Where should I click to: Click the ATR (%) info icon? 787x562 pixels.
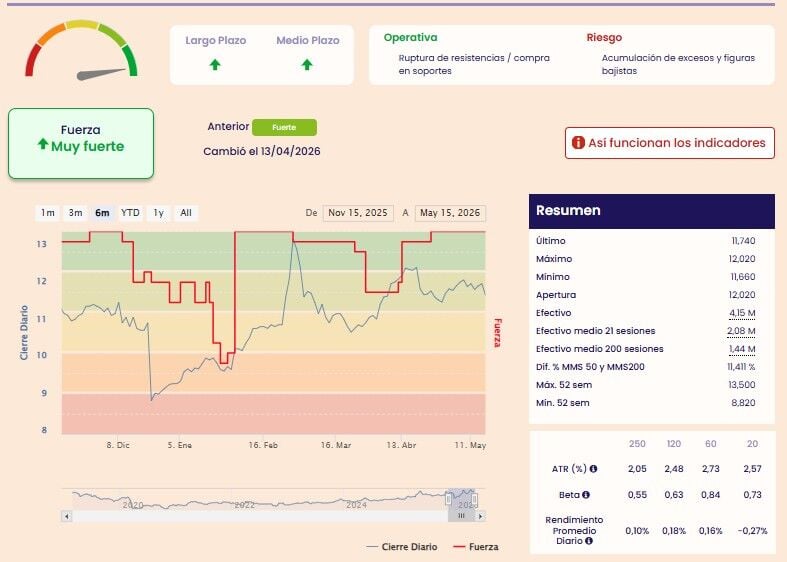(x=593, y=469)
